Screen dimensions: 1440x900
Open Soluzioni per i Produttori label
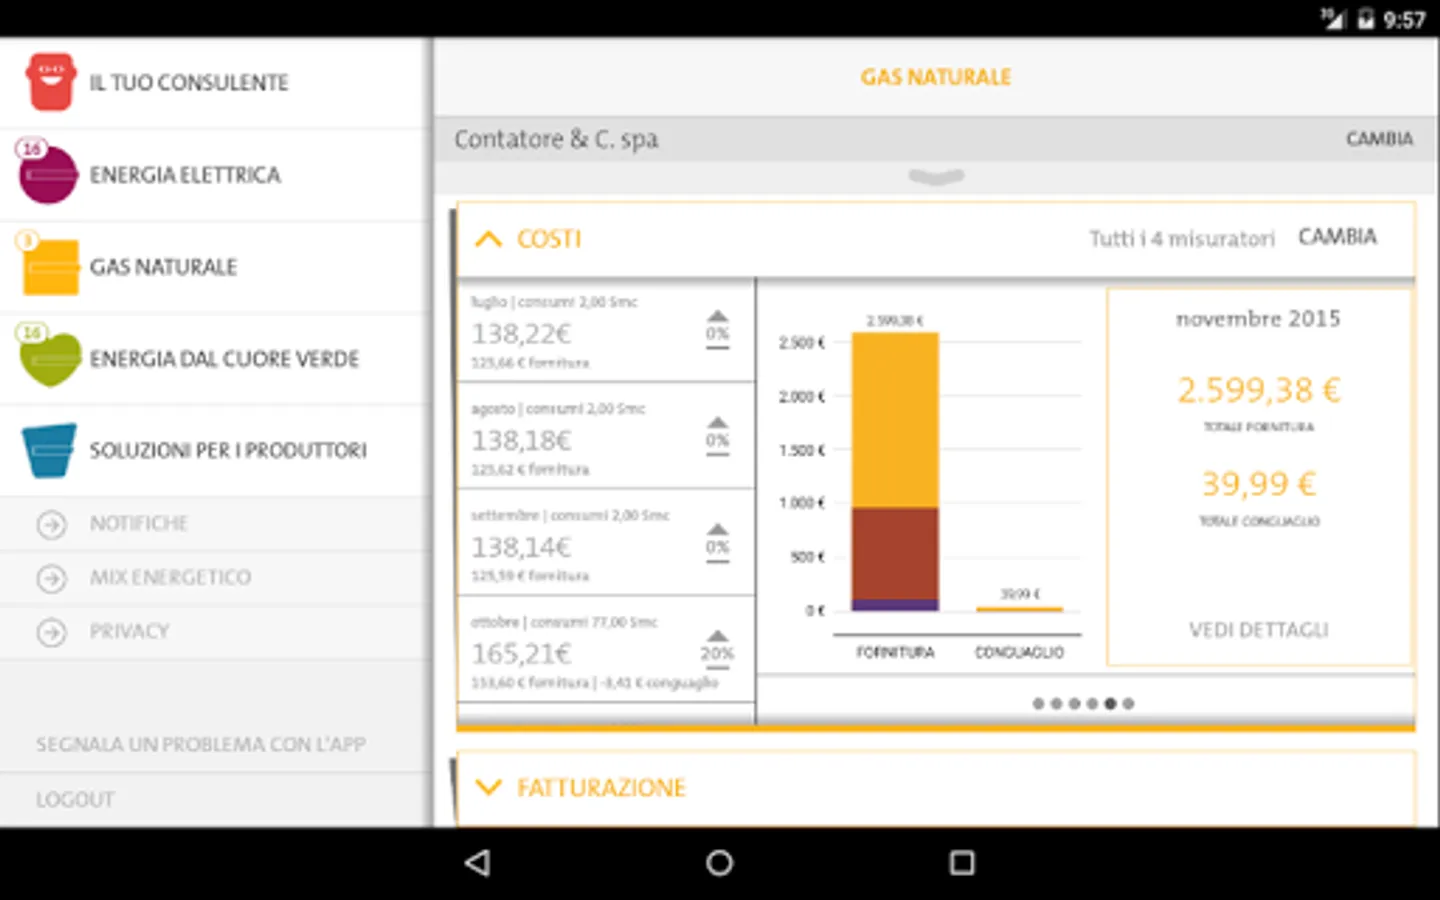pyautogui.click(x=228, y=451)
